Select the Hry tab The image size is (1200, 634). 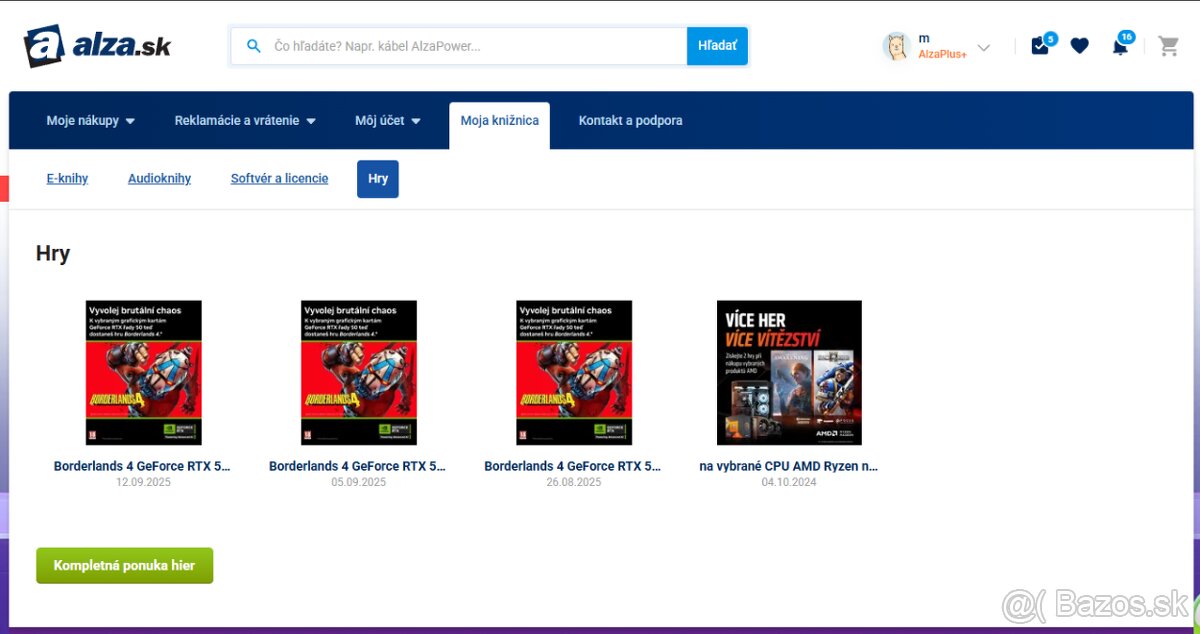378,179
